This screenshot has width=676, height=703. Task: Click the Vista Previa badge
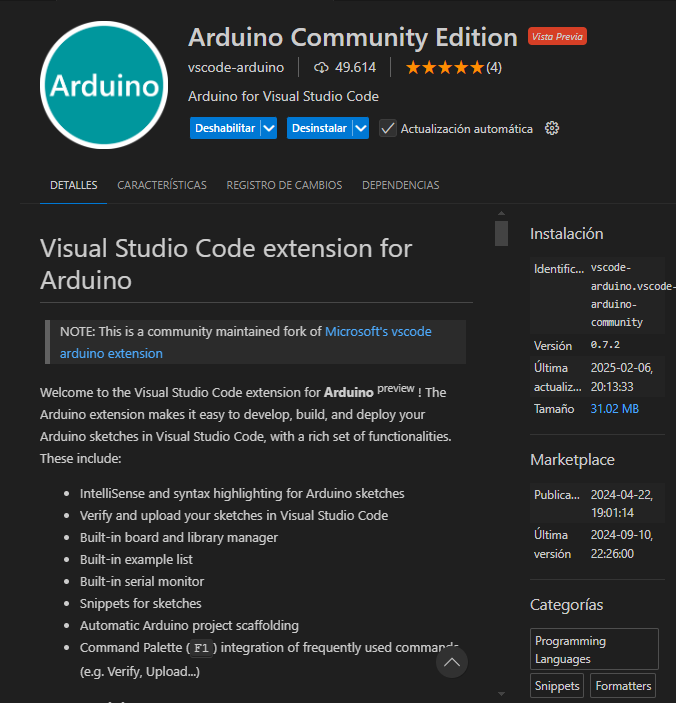click(557, 36)
